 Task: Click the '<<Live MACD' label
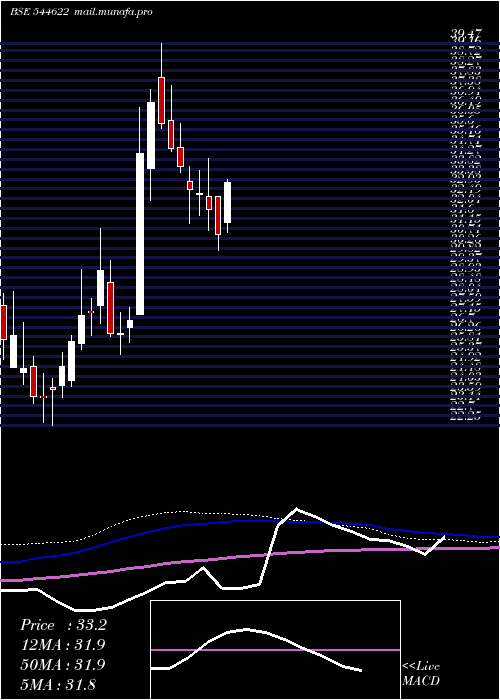coord(421,674)
